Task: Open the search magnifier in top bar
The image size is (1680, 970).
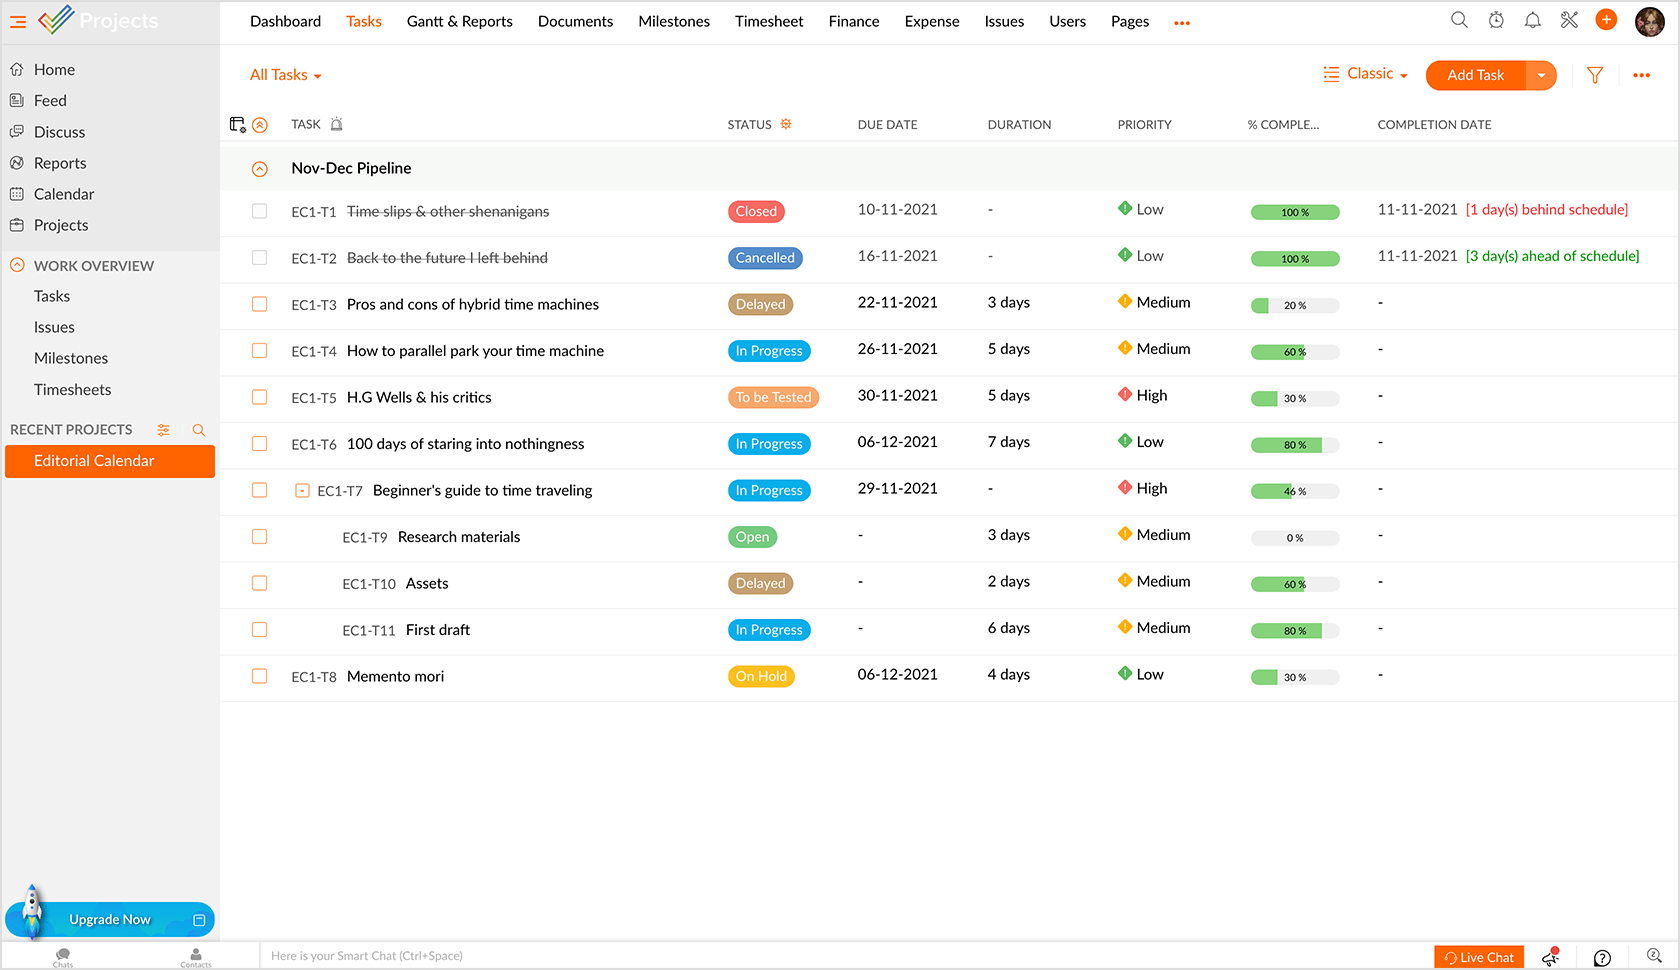Action: [x=1459, y=20]
